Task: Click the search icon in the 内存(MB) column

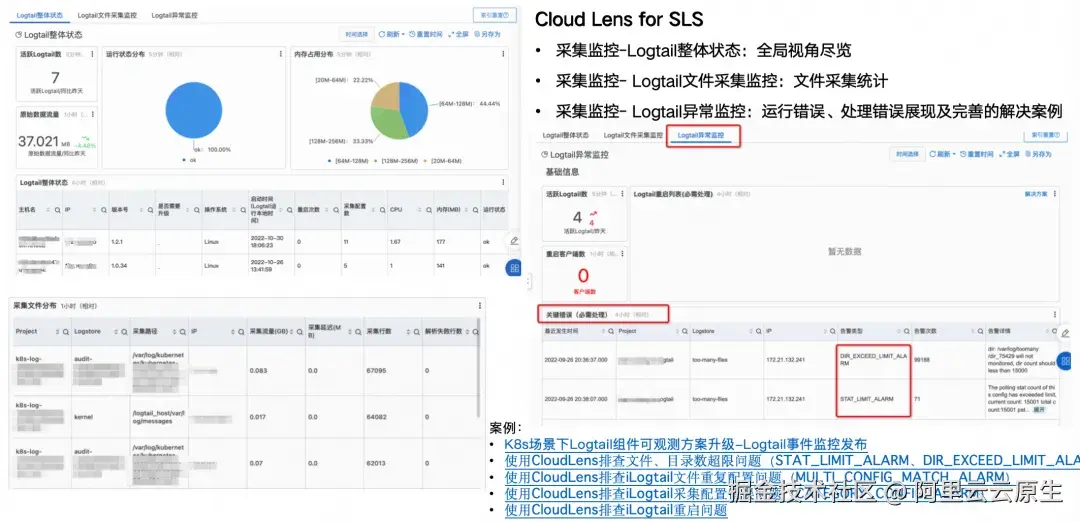Action: point(476,209)
